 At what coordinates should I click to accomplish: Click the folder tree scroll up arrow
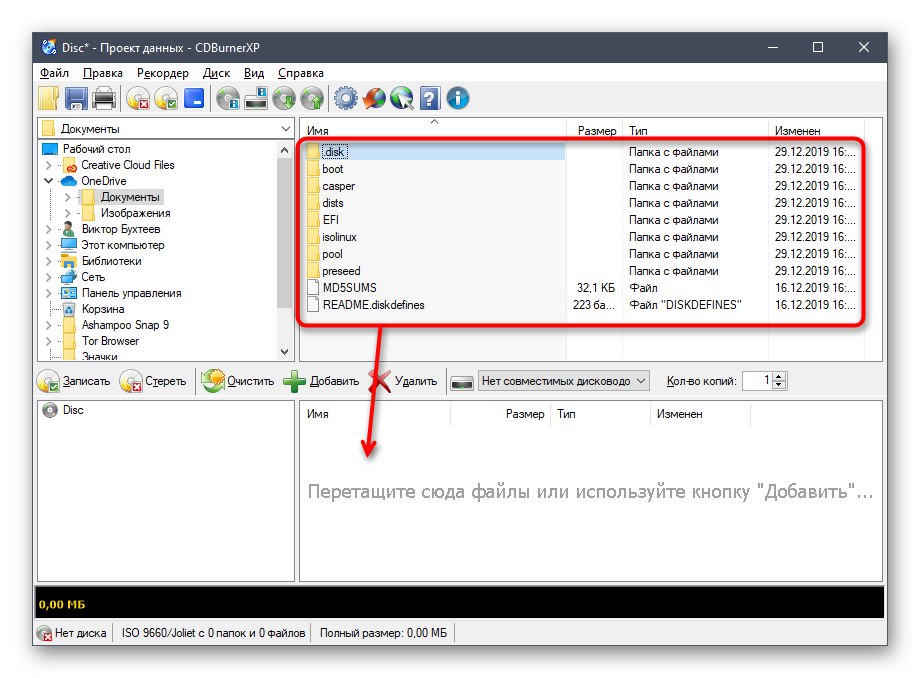[x=285, y=150]
